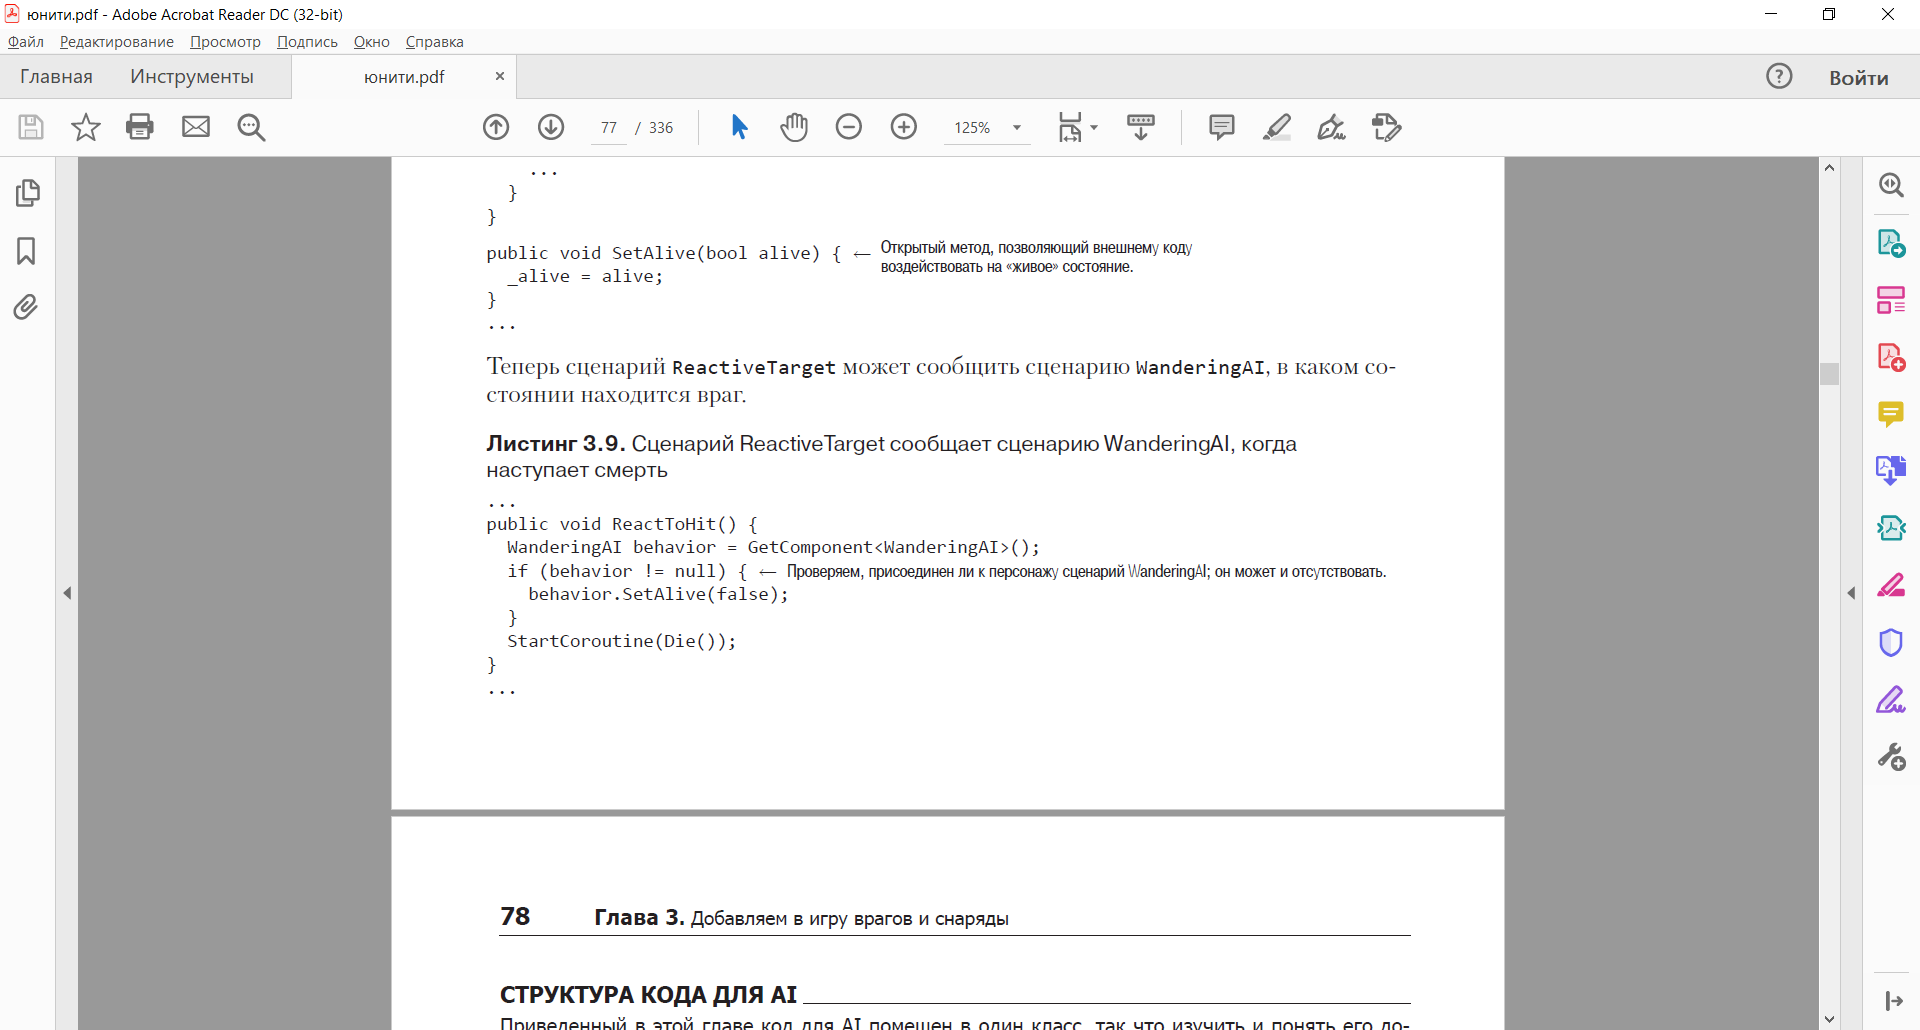The image size is (1920, 1030).
Task: Click the Войти sign-in button
Action: coord(1859,77)
